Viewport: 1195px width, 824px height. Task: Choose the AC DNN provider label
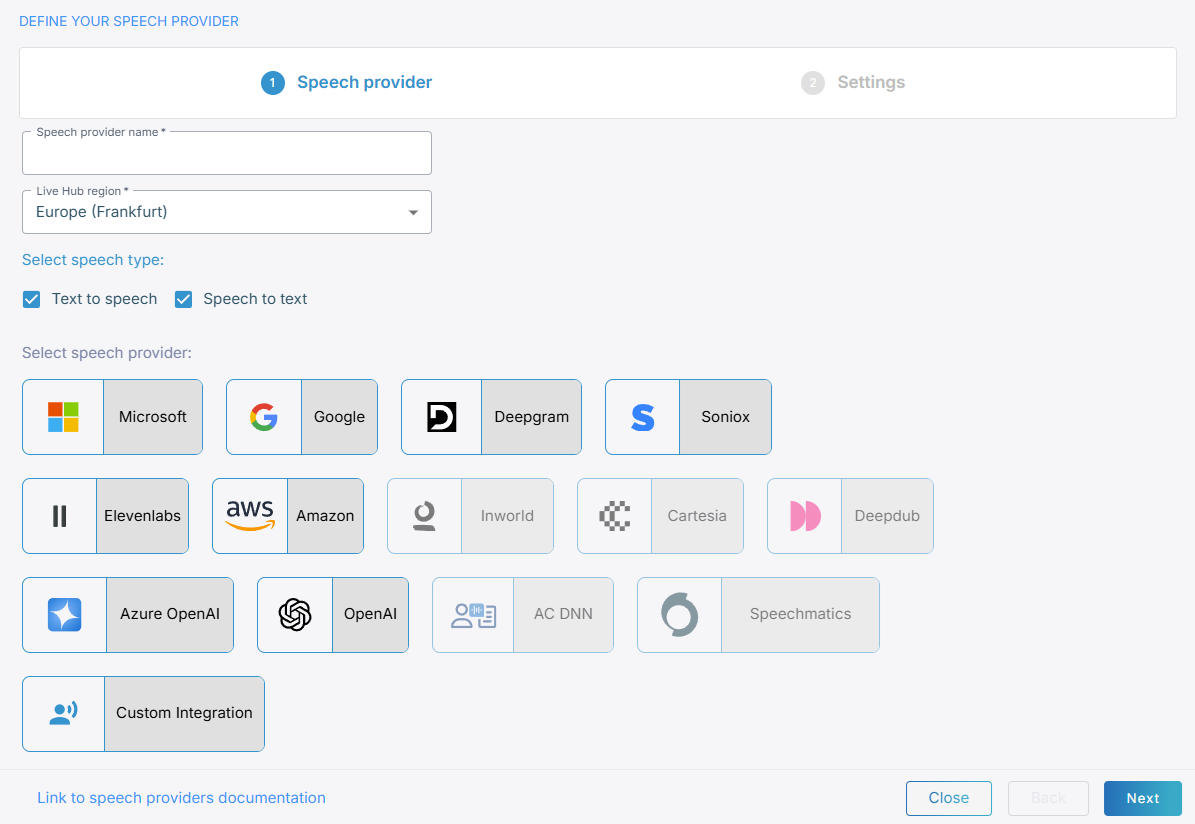coord(563,614)
